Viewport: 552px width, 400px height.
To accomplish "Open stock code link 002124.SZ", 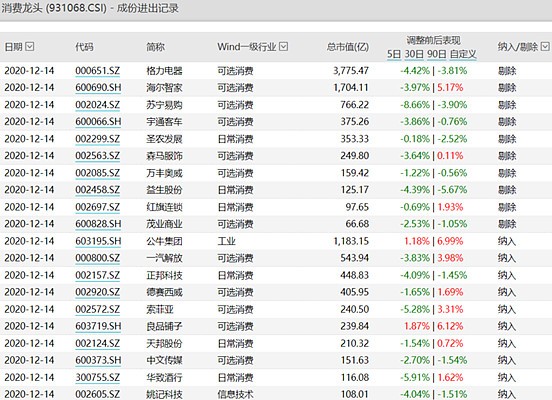I will (98, 343).
